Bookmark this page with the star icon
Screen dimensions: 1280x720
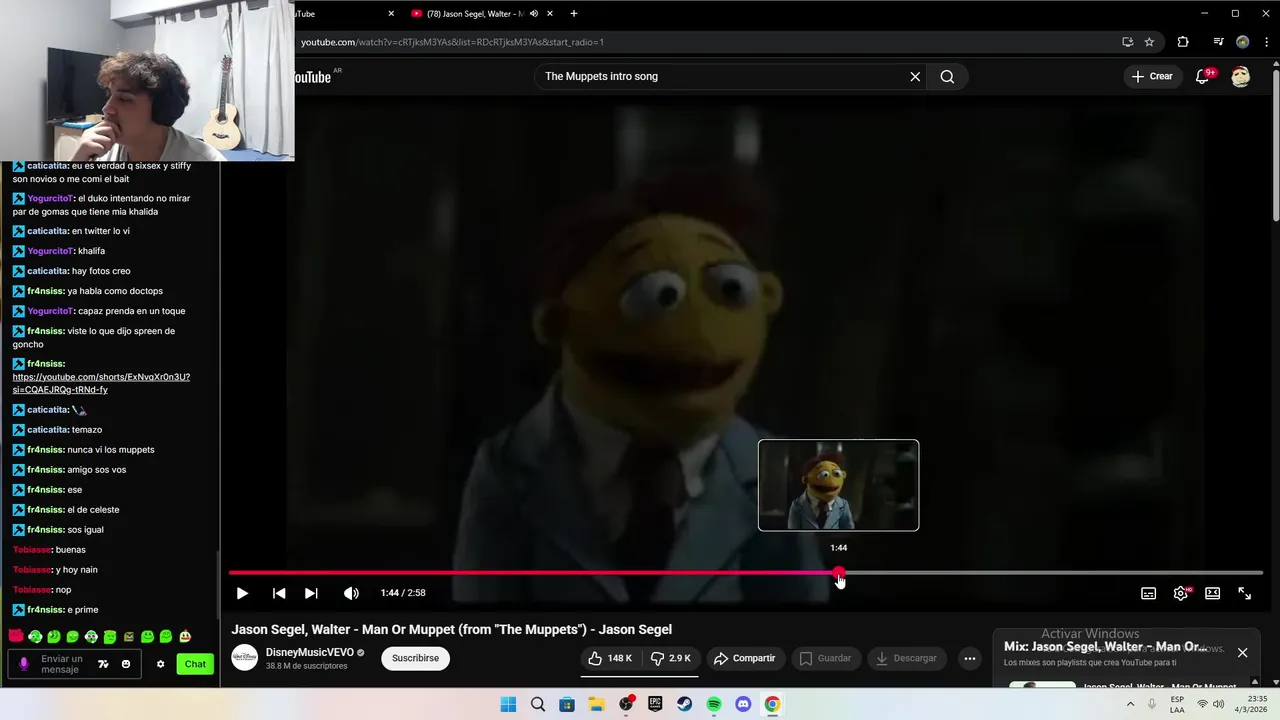click(1149, 42)
